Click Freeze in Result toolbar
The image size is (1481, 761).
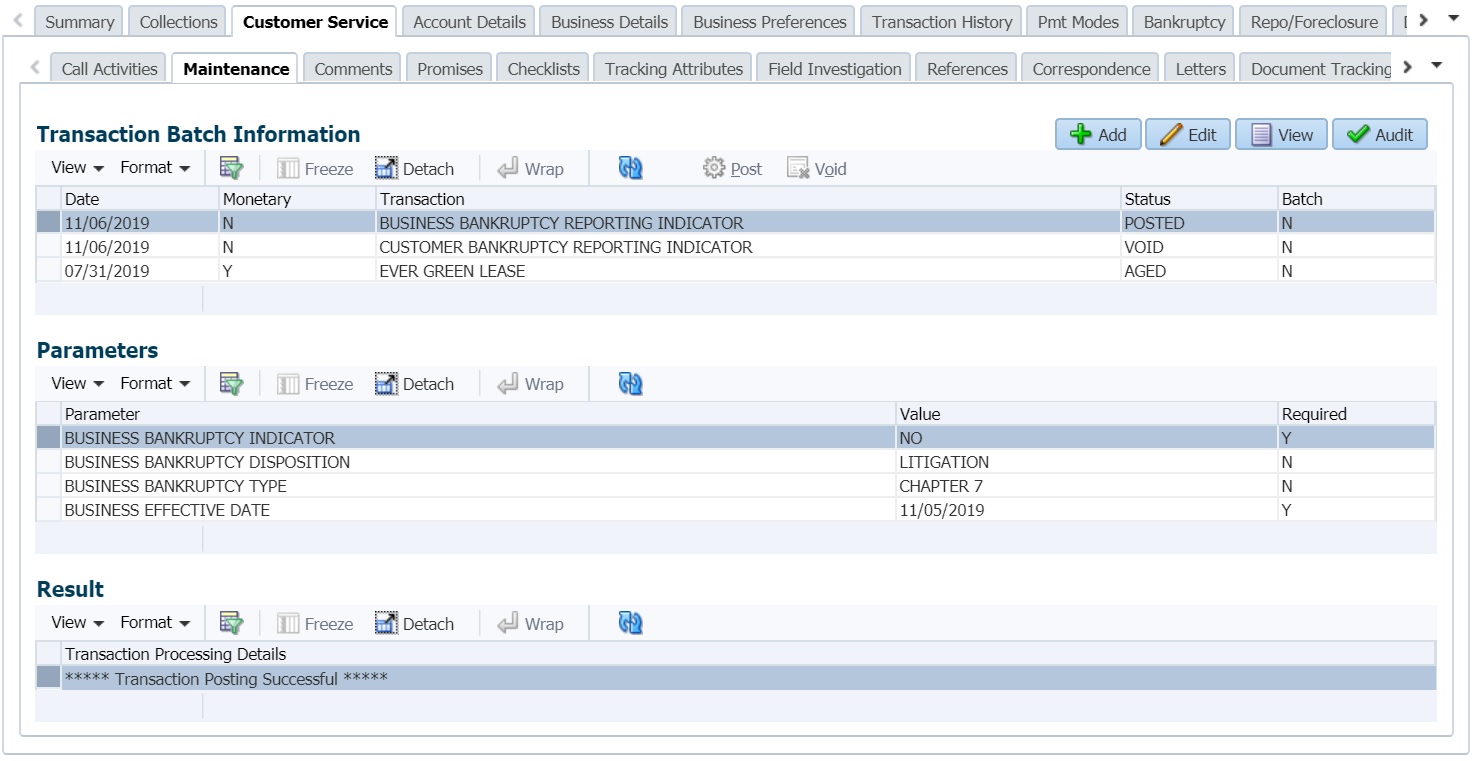pyautogui.click(x=315, y=624)
